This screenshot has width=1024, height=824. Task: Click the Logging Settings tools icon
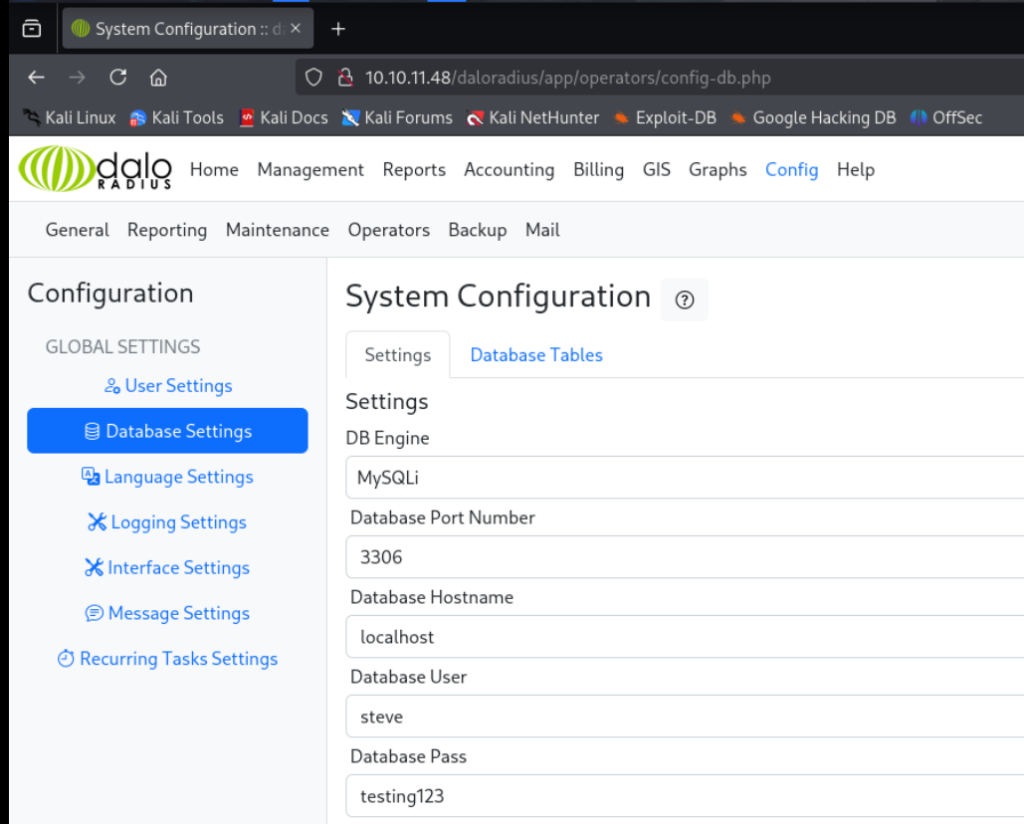[97, 522]
